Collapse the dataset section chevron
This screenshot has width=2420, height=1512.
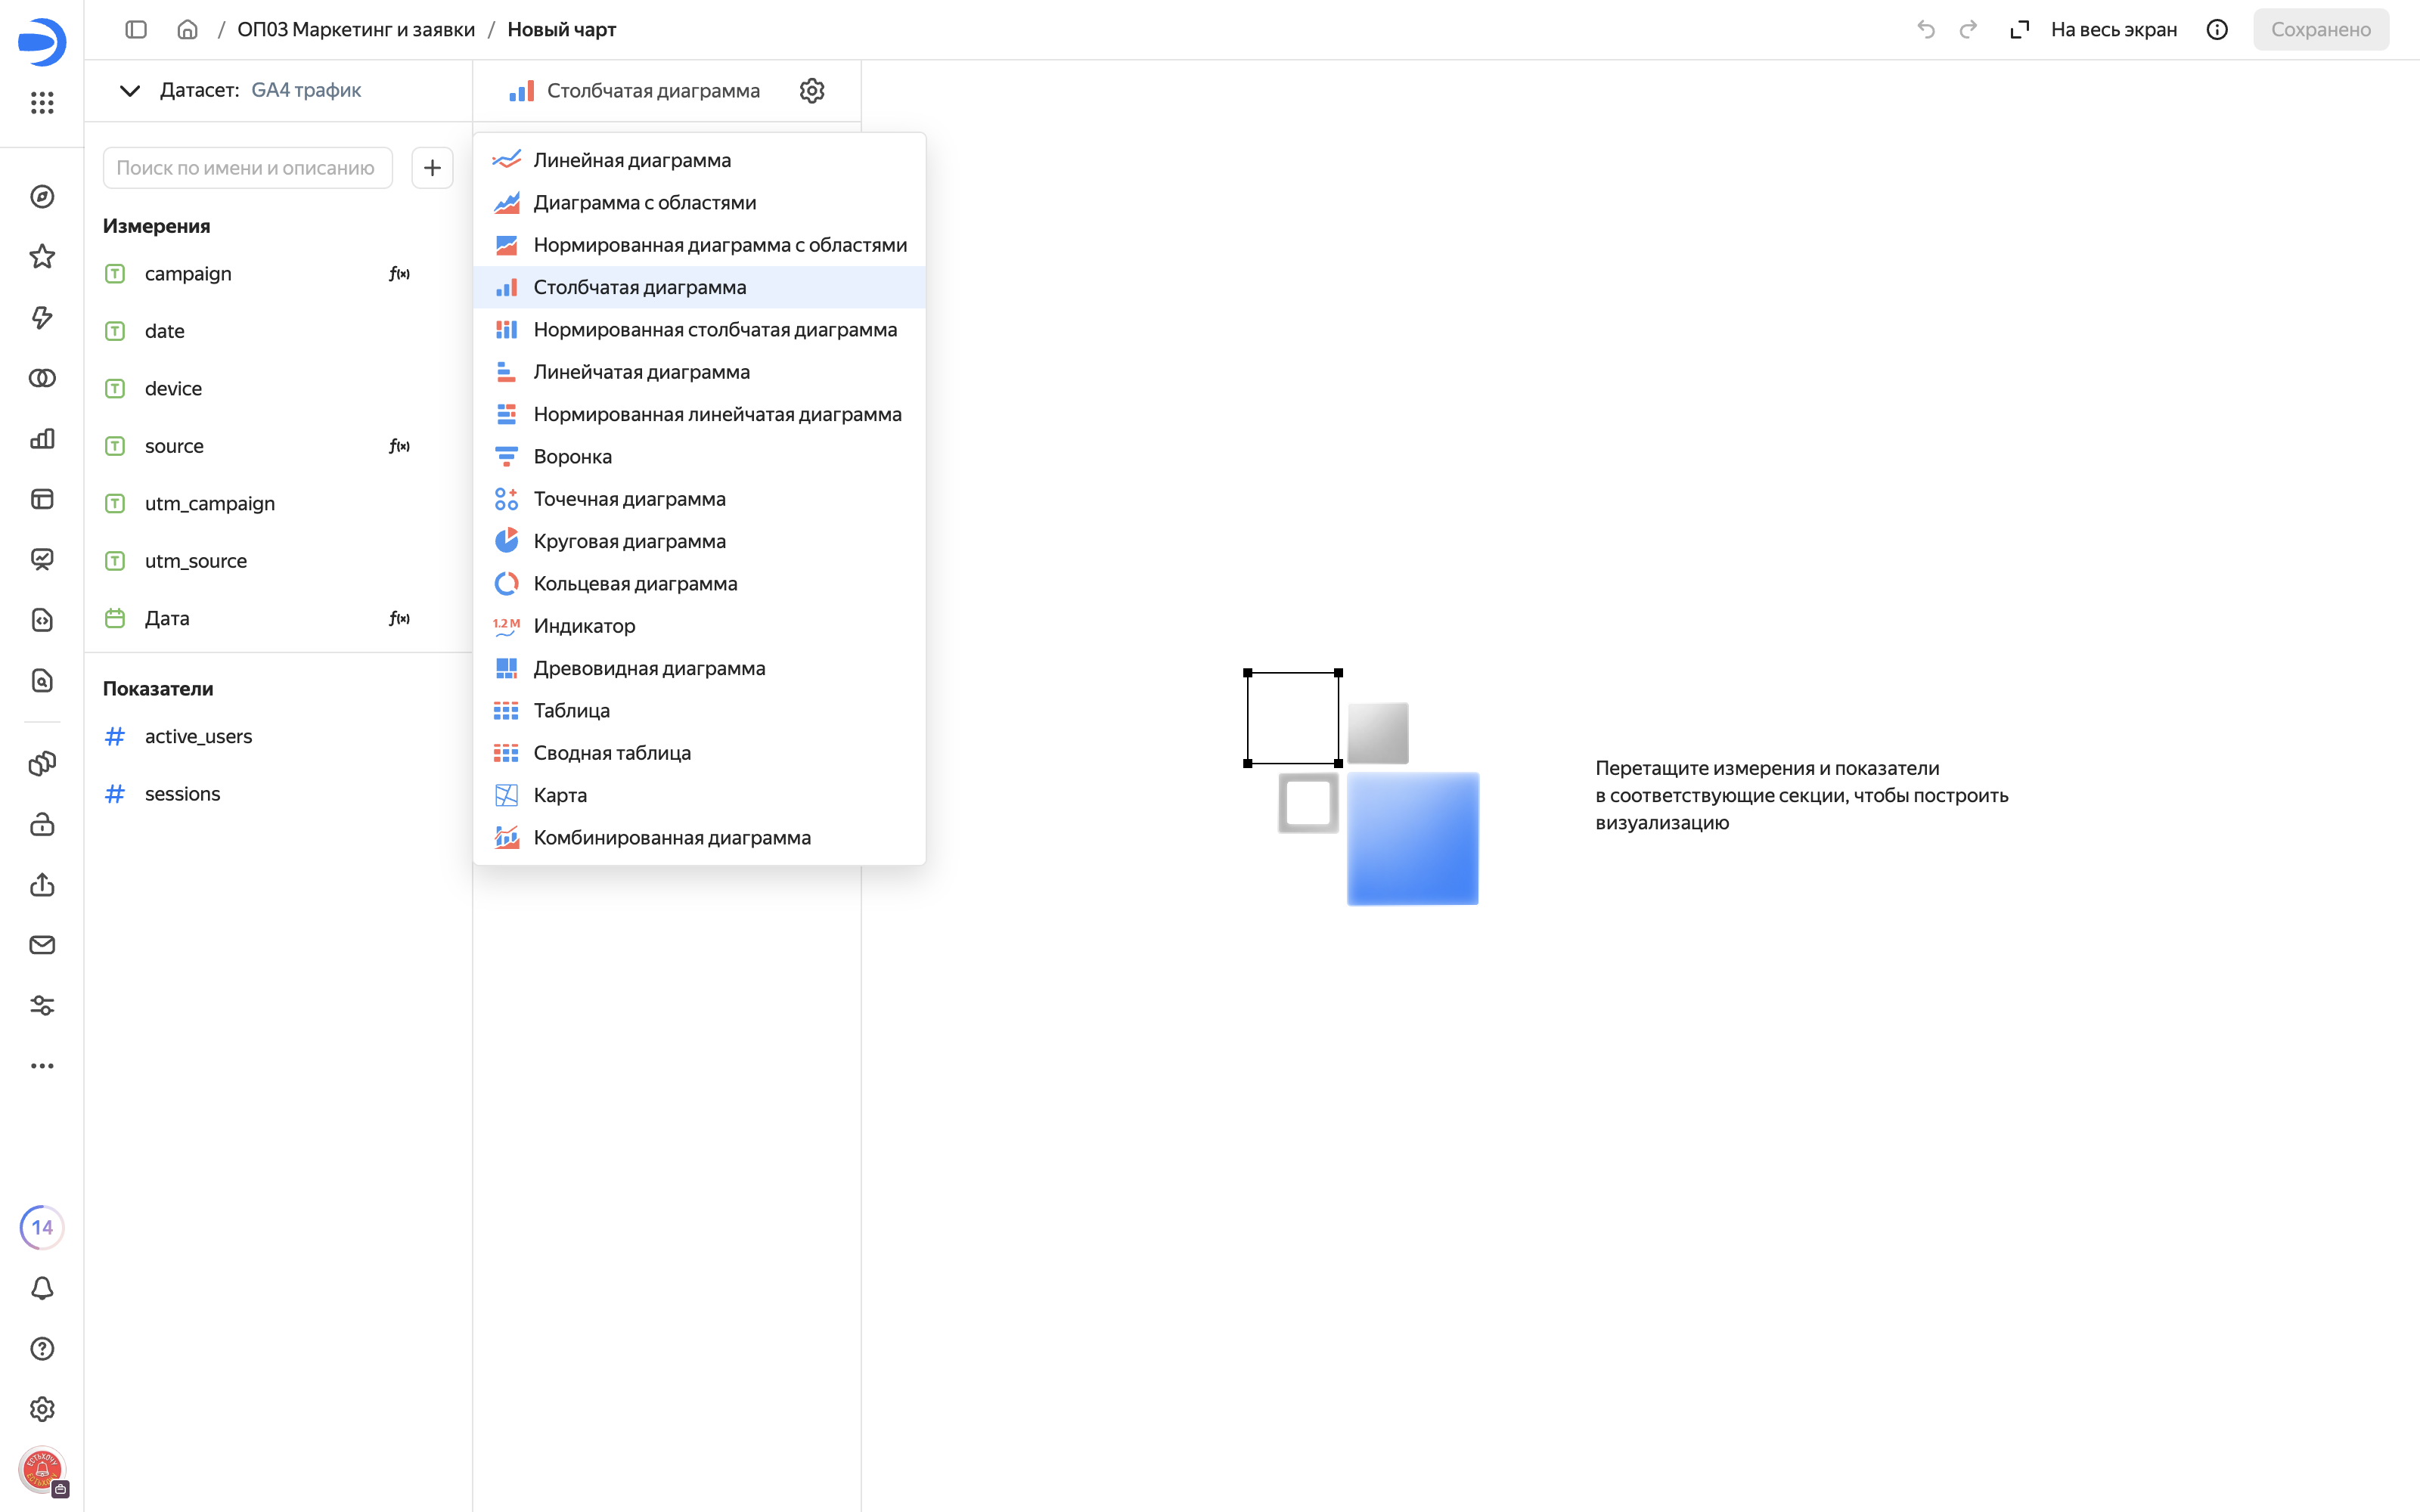pos(130,91)
